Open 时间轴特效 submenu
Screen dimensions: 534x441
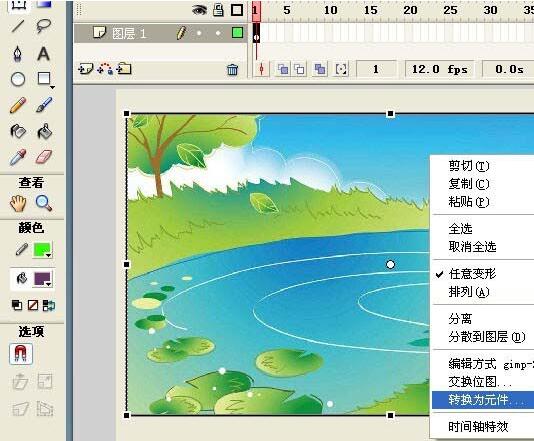(478, 426)
